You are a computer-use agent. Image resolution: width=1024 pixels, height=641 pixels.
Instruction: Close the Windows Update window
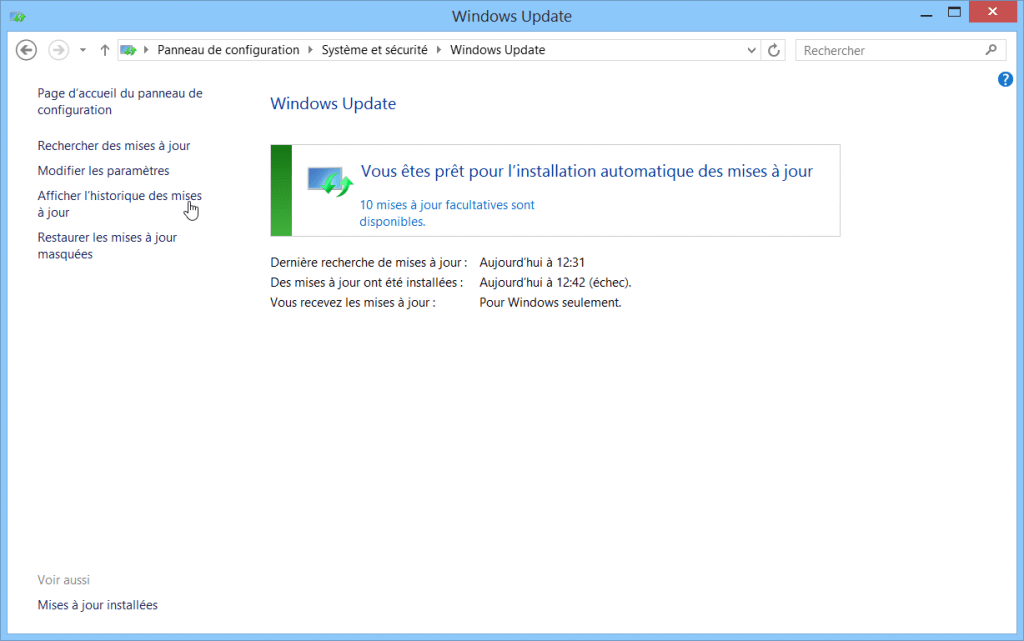pos(993,12)
